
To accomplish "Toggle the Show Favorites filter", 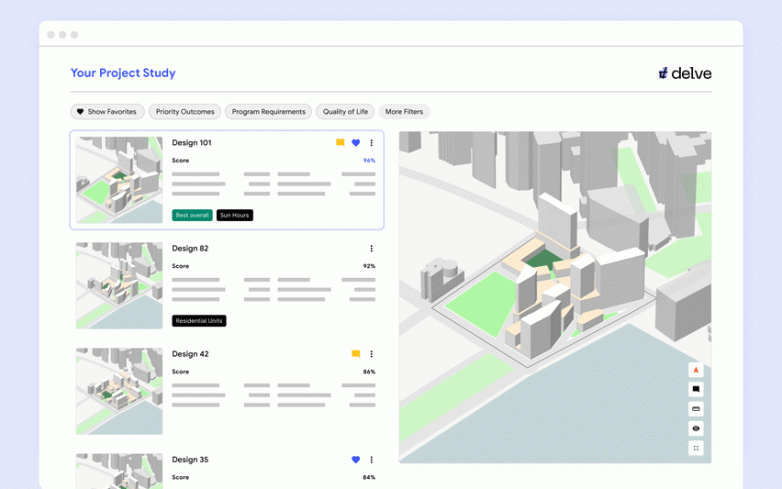I will tap(107, 112).
